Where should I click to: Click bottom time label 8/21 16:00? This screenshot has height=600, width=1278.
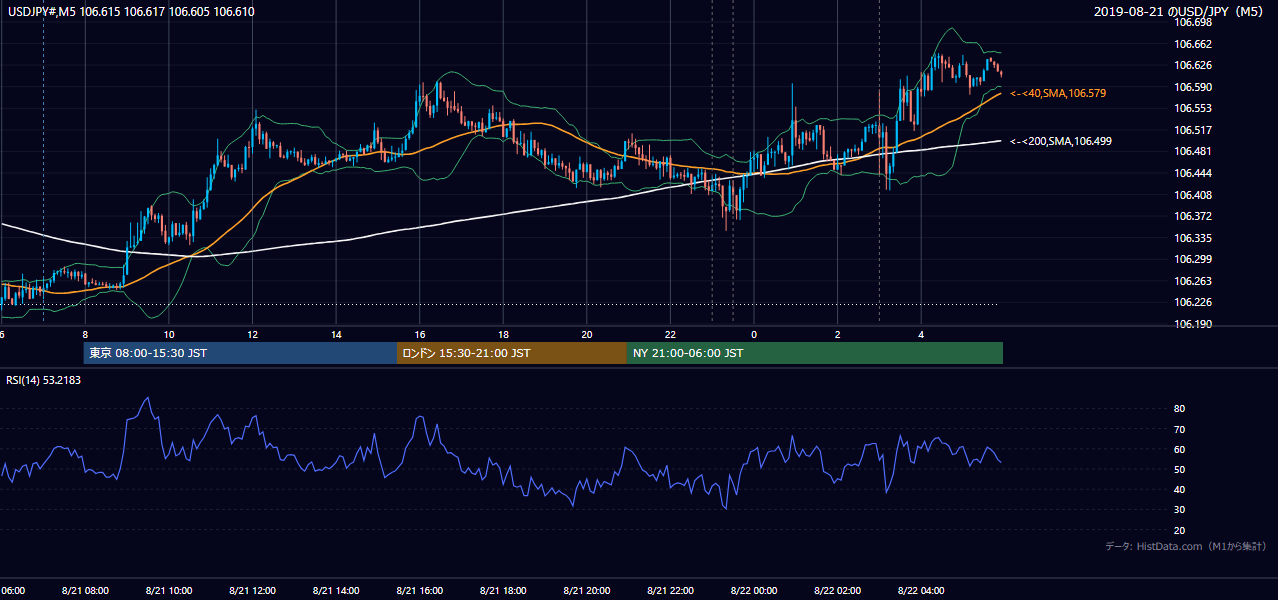(420, 591)
